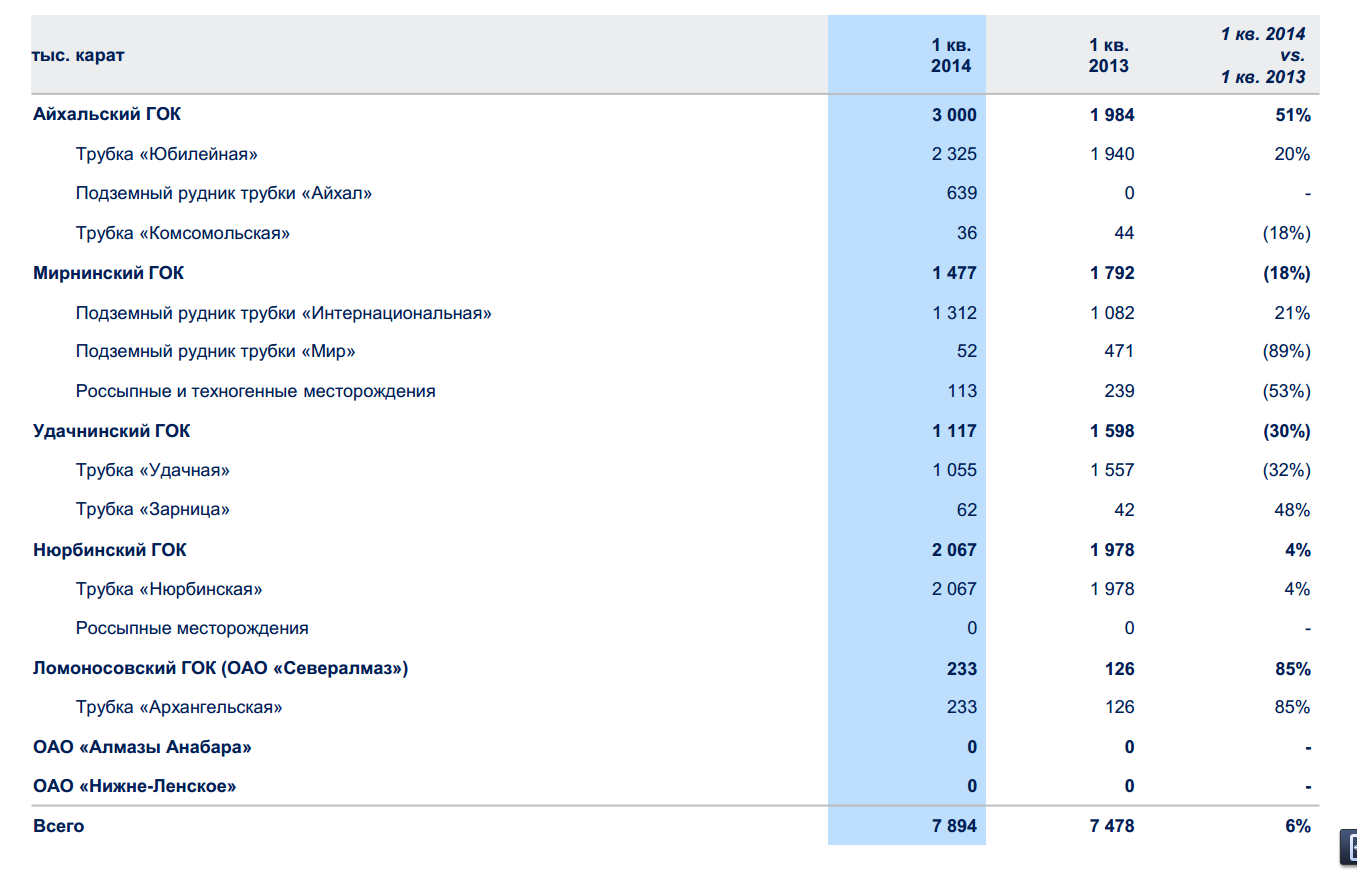Click the 1 940 value for Трубка «Юбилейная»
1357x875 pixels.
[x=1112, y=154]
